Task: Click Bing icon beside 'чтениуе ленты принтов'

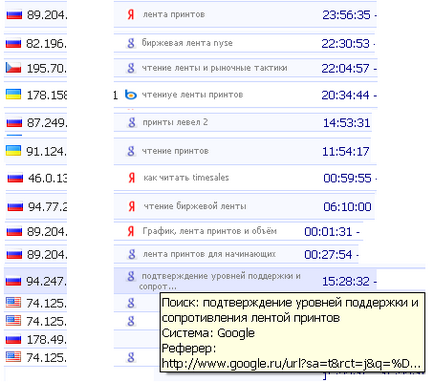Action: coord(131,95)
